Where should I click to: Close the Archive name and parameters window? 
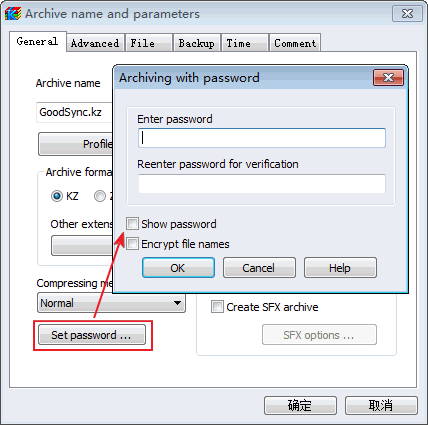click(x=407, y=14)
